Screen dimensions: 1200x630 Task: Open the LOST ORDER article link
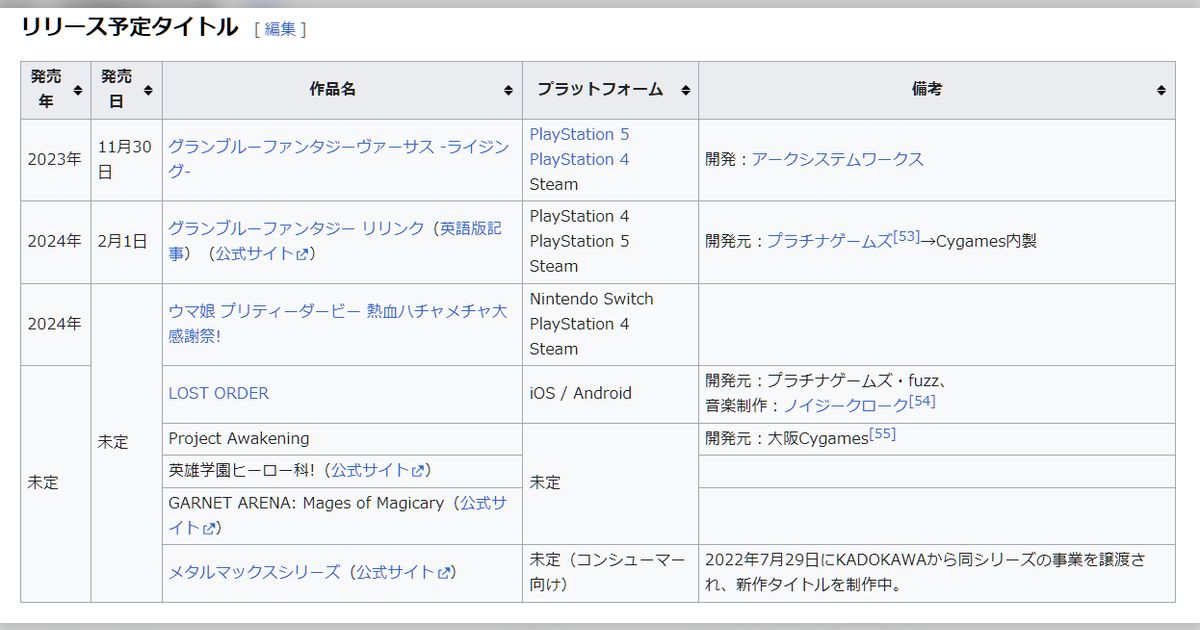[217, 393]
